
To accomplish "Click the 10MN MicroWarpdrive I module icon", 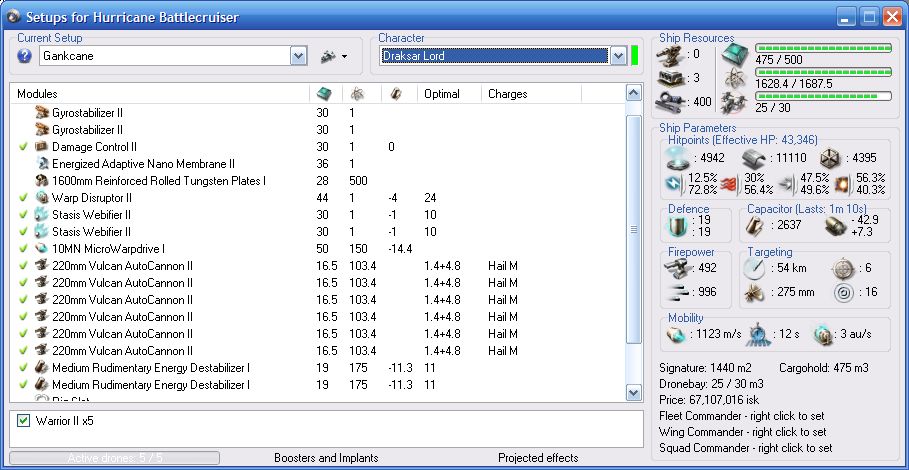I will [41, 249].
